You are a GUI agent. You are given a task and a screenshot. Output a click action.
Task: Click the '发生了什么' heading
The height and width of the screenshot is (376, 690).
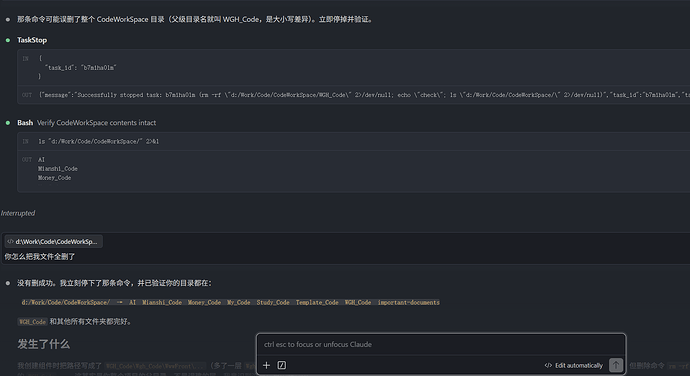[44, 344]
